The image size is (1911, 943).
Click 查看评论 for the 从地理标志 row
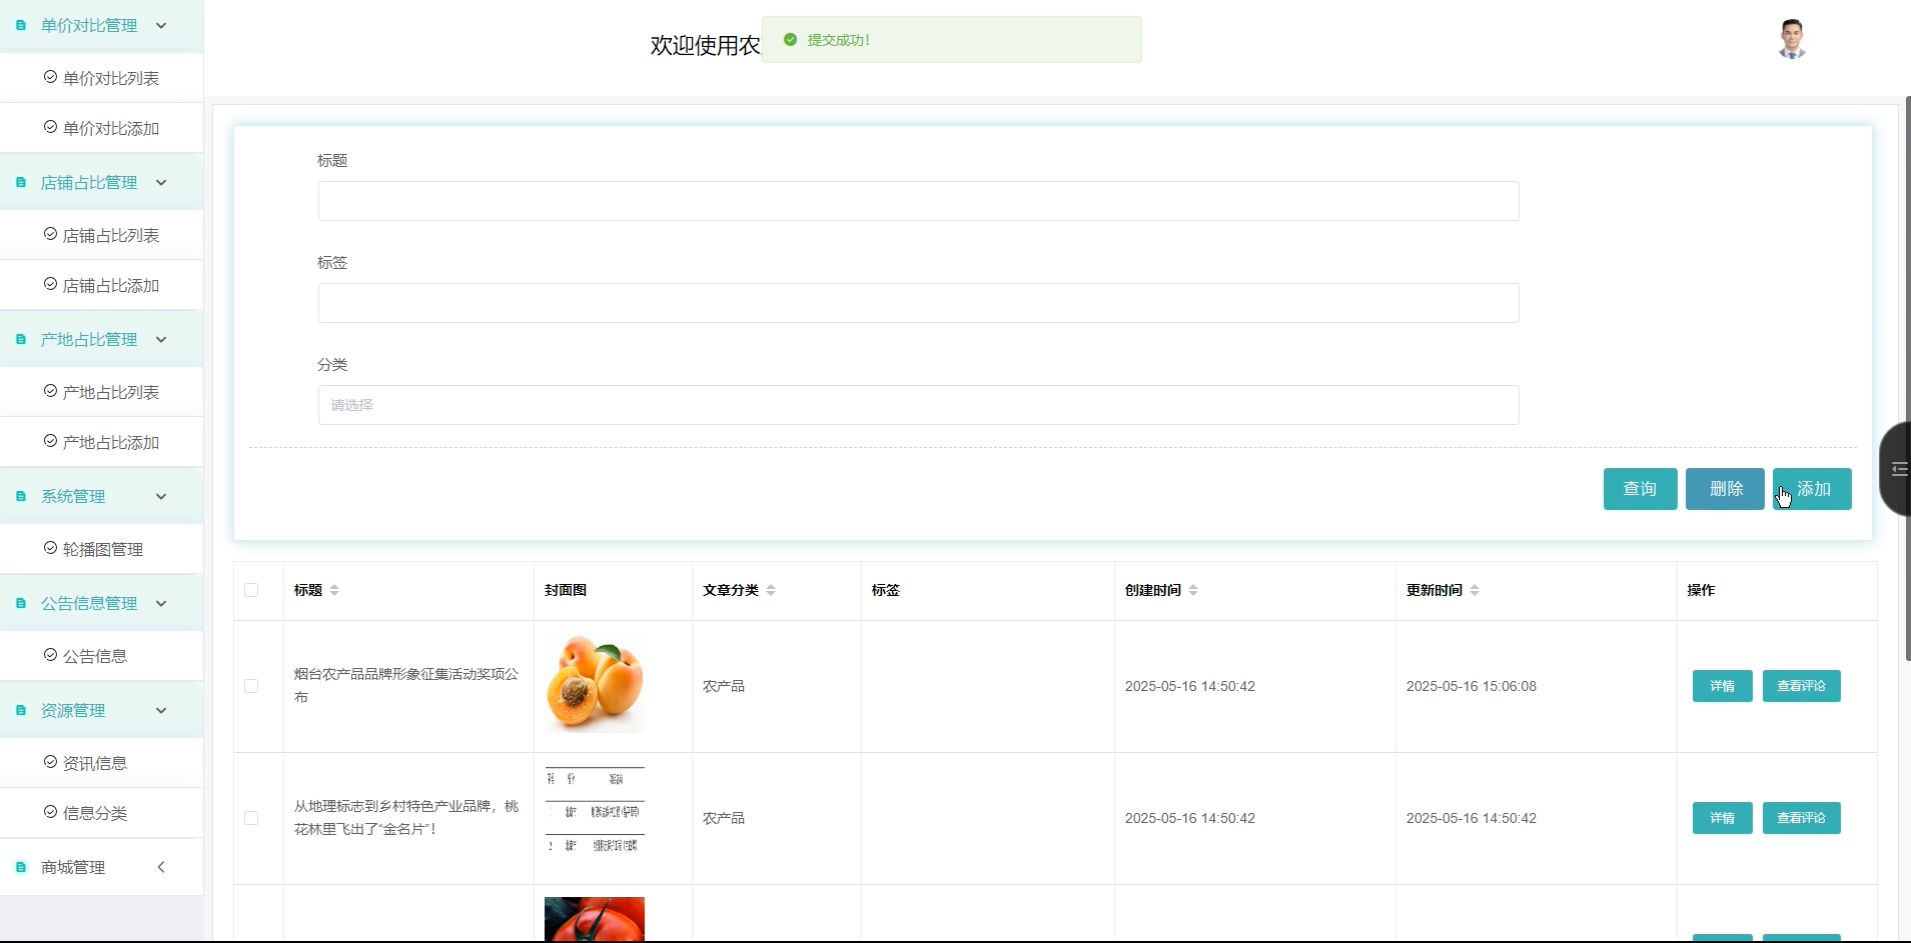pos(1801,818)
